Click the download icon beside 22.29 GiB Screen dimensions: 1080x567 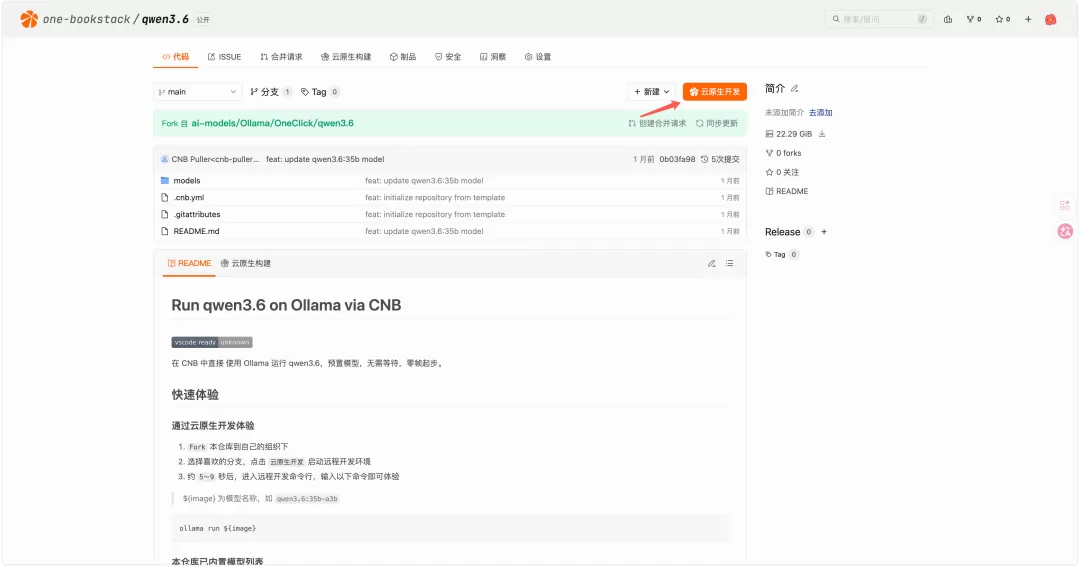click(822, 134)
